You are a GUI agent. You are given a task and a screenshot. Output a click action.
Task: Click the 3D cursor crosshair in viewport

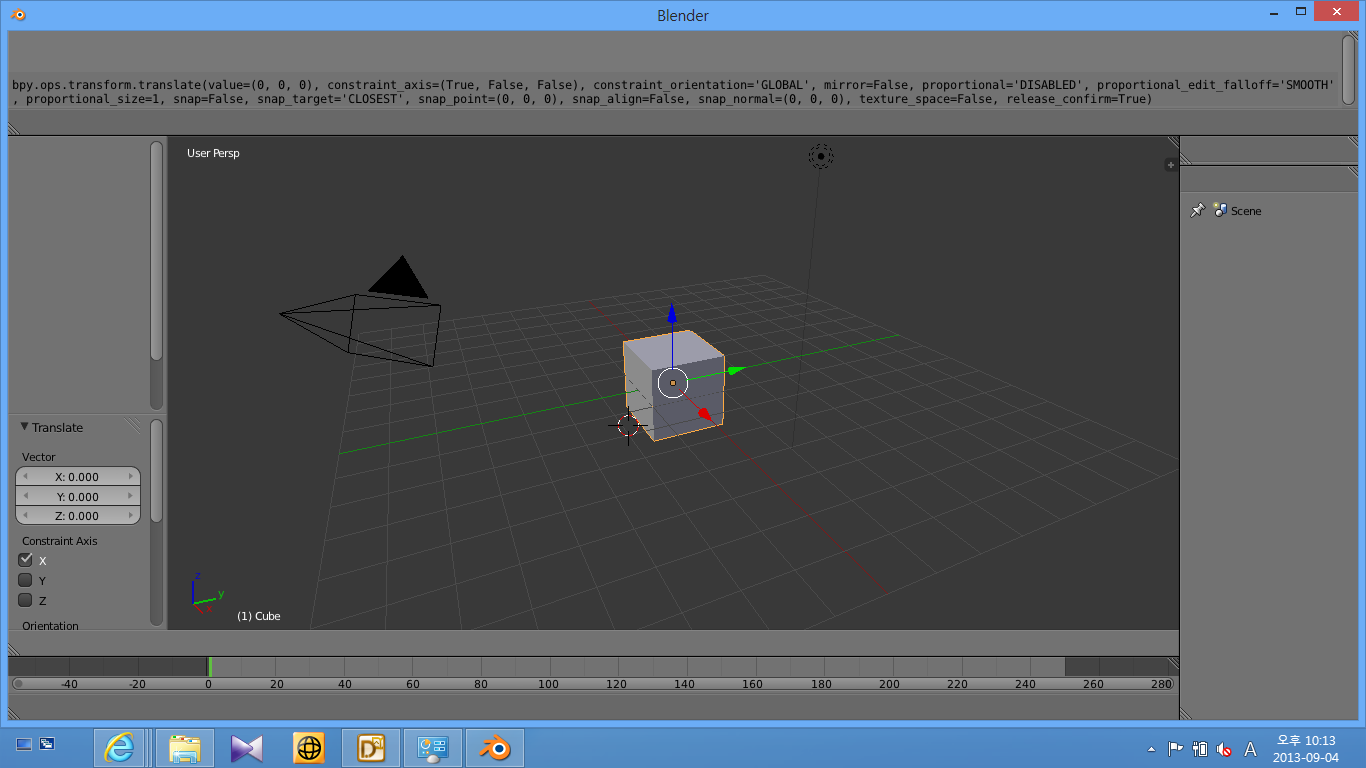pyautogui.click(x=629, y=425)
